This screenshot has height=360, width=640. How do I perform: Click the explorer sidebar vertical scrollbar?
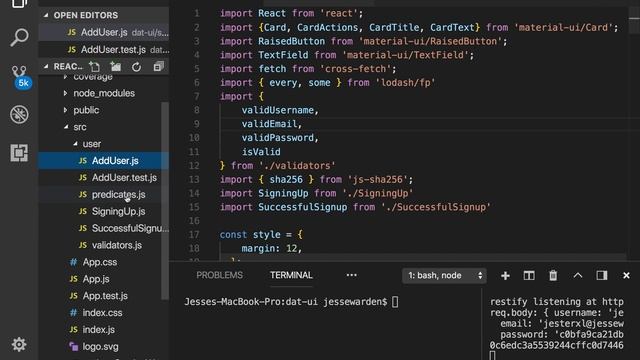pos(164,200)
